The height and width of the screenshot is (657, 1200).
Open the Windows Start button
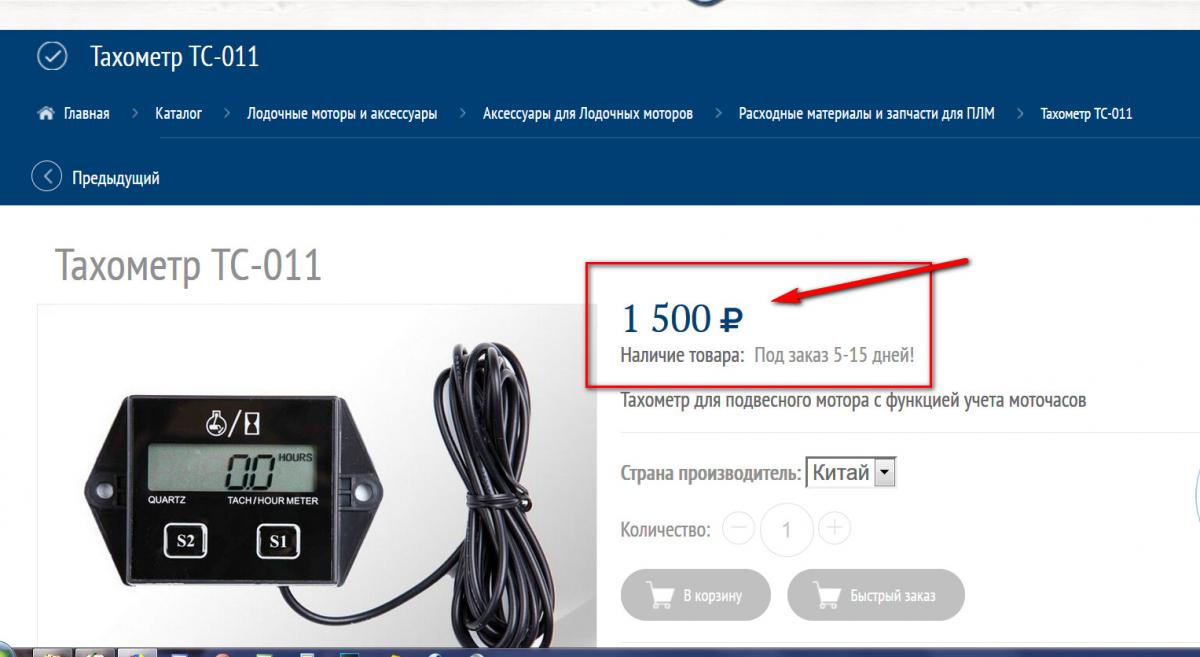(x=8, y=649)
